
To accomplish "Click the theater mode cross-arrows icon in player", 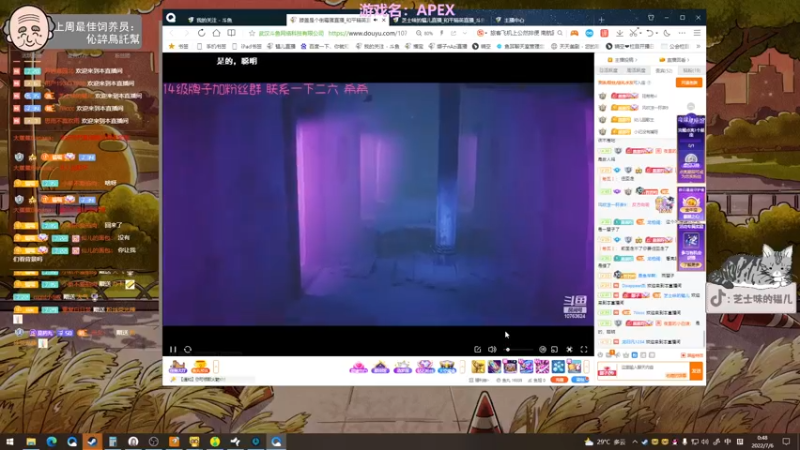I will (x=569, y=349).
